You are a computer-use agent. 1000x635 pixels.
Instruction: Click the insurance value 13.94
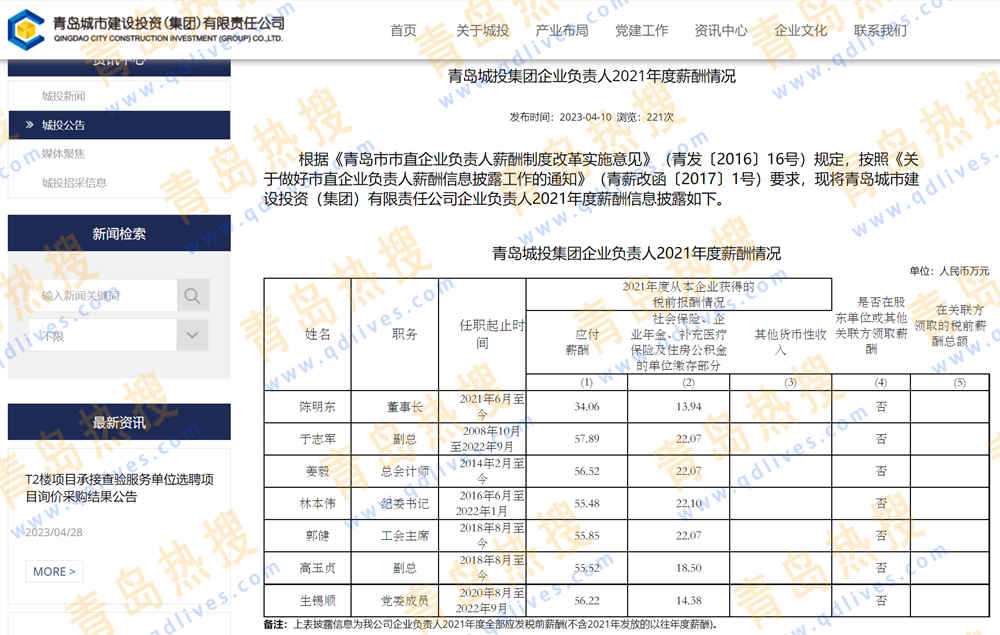pos(689,407)
